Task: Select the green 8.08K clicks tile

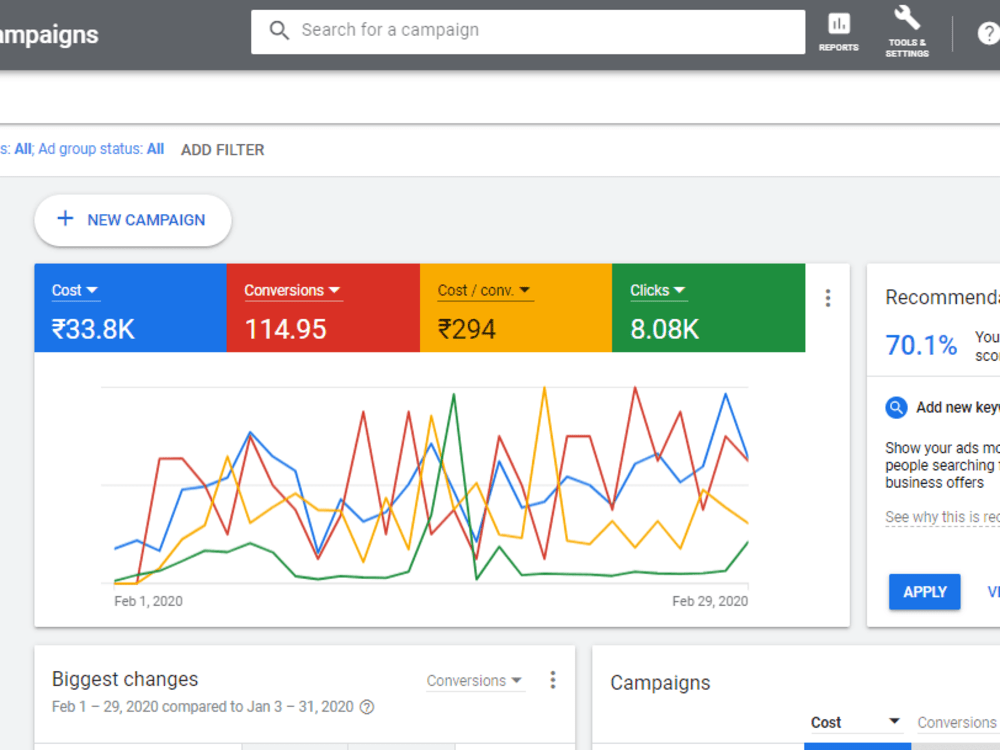Action: 709,307
